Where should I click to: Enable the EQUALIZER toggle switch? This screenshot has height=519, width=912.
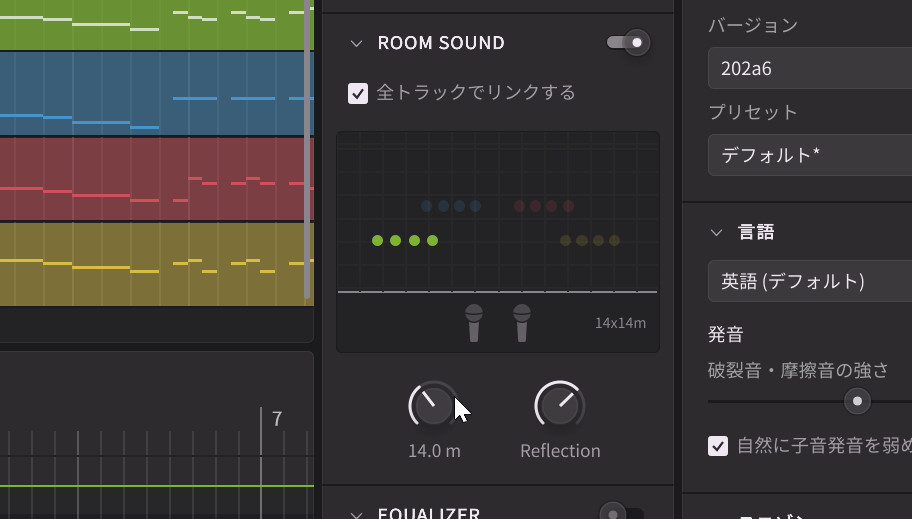coord(620,514)
